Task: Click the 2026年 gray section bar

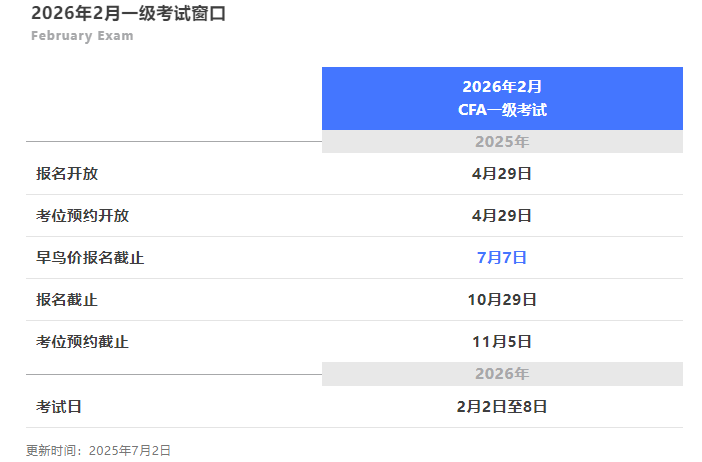Action: (x=502, y=374)
